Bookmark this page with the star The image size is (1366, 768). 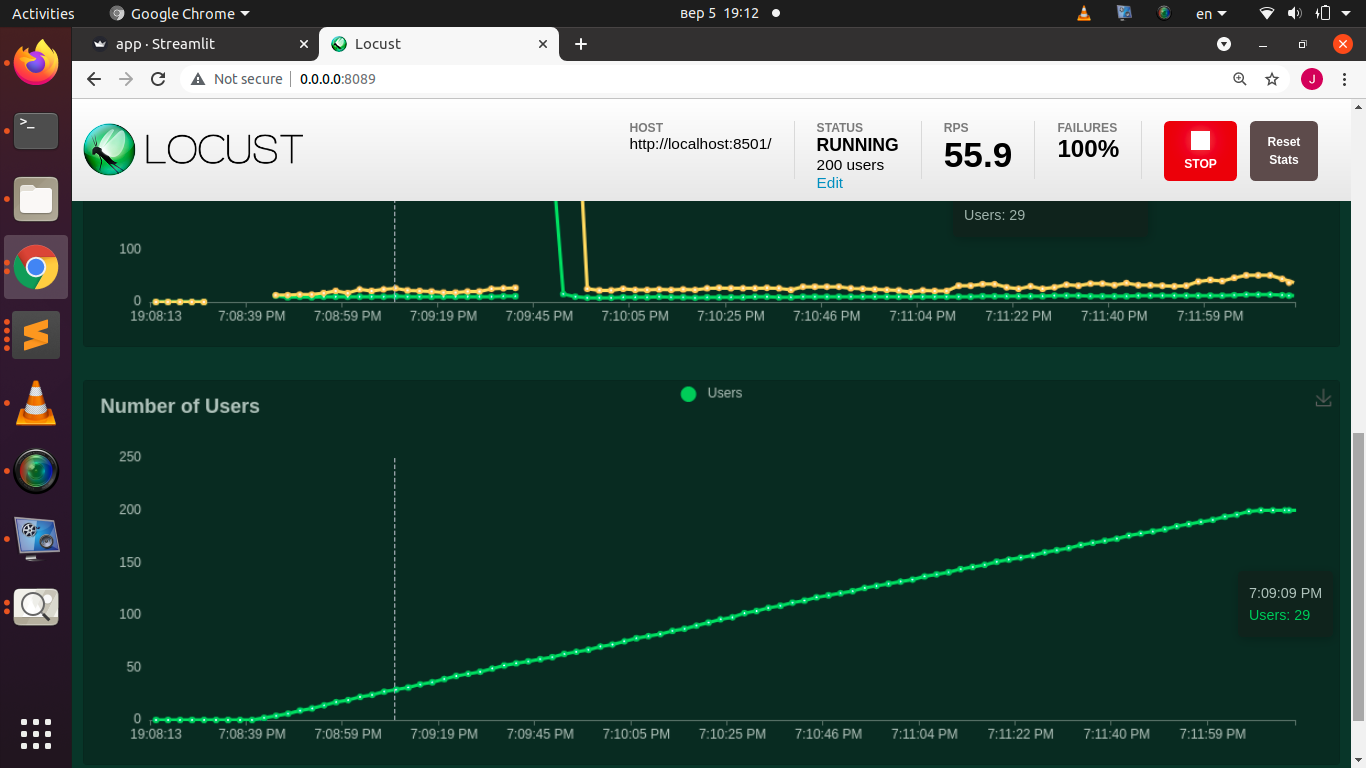pos(1272,79)
